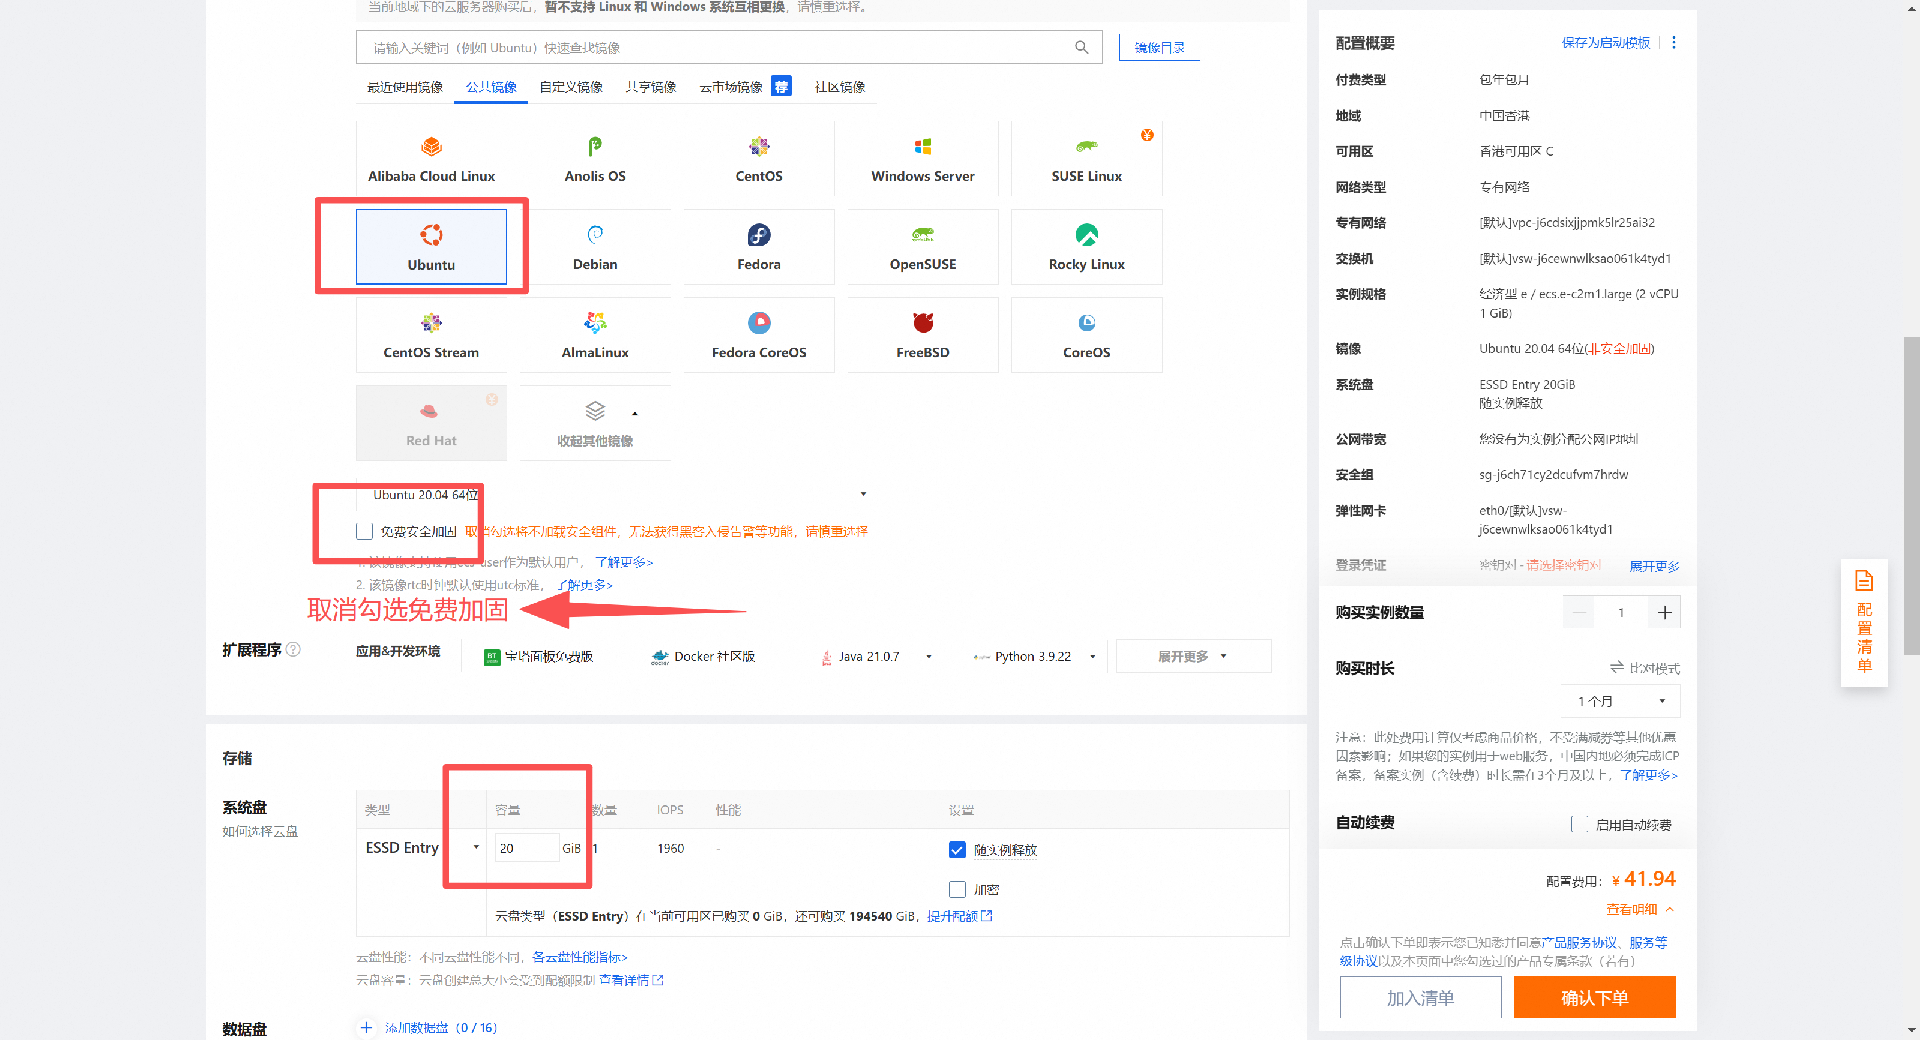Select the Debian image icon

(x=595, y=236)
